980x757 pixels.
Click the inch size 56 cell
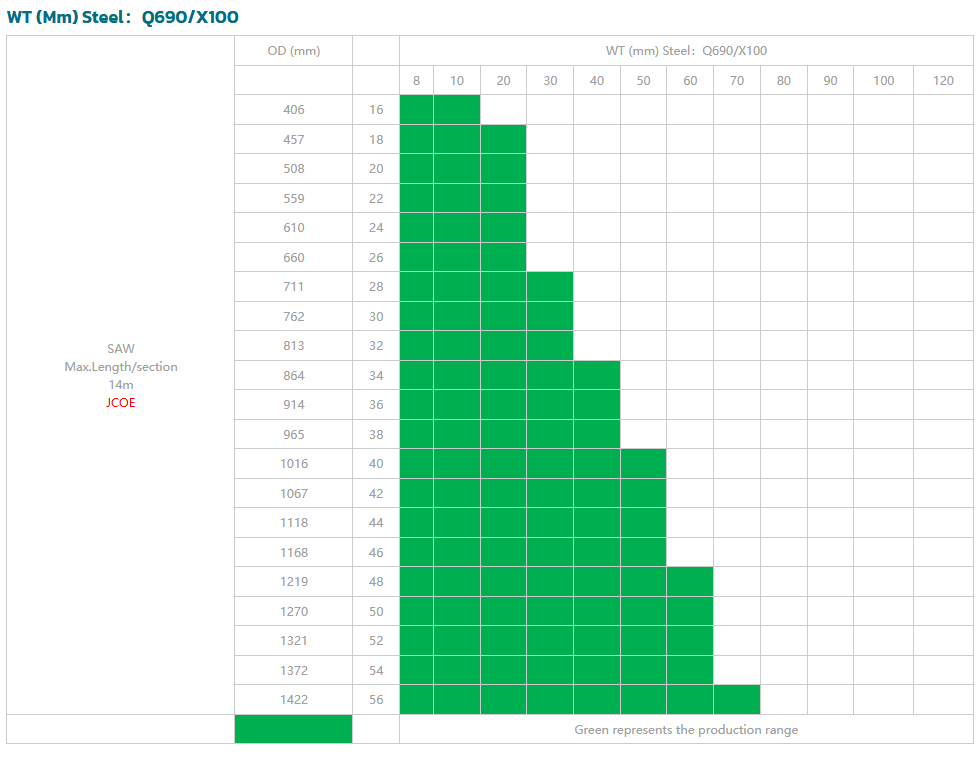tap(376, 700)
